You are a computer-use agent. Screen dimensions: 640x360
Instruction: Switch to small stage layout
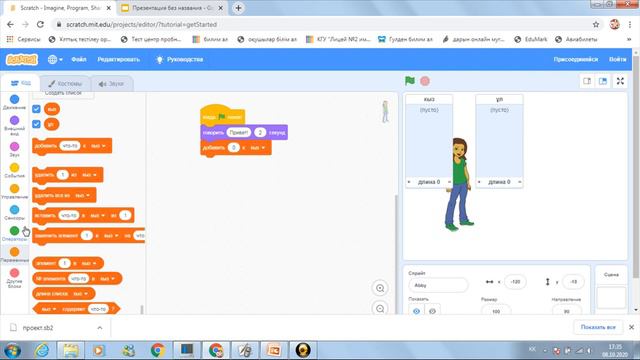587,81
